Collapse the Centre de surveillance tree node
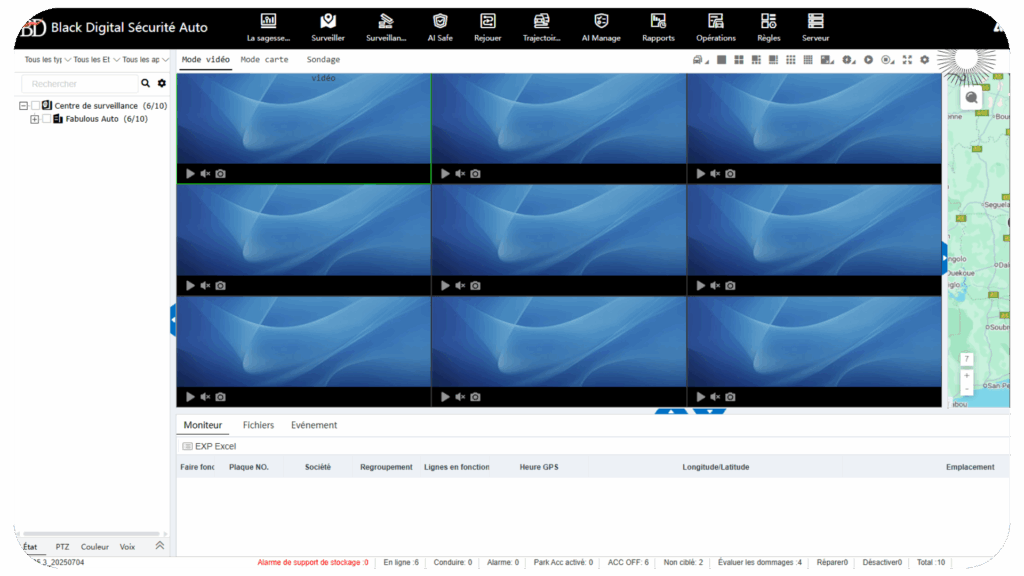1024x576 pixels. 23,105
